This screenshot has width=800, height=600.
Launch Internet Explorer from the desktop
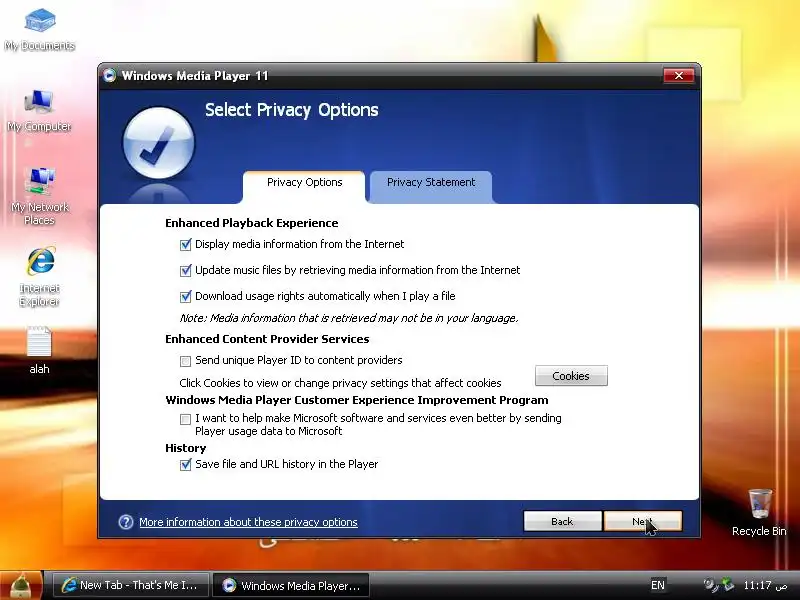[40, 277]
